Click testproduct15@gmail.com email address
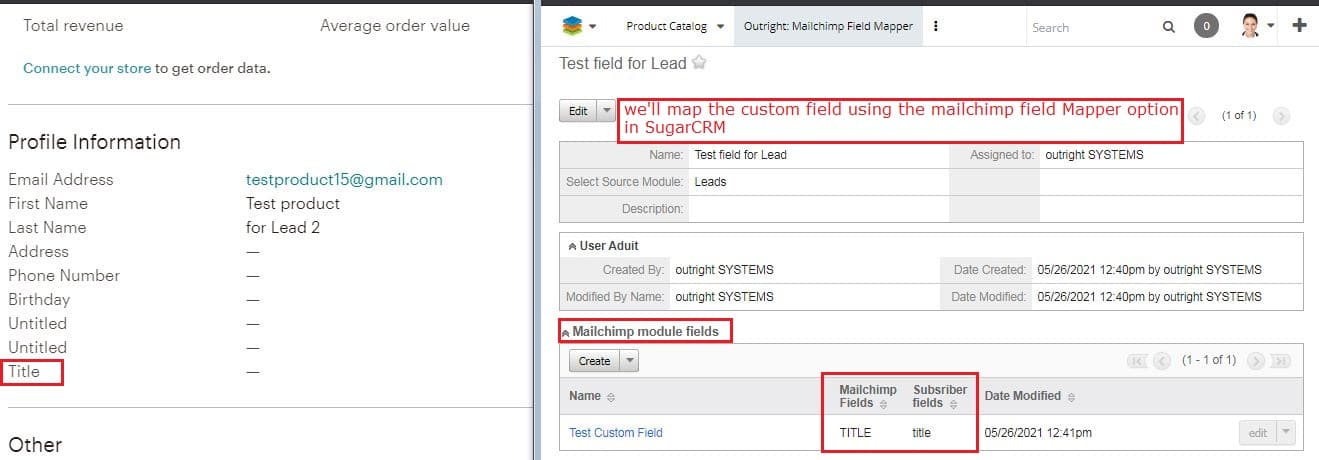Viewport: 1319px width, 460px height. point(344,180)
